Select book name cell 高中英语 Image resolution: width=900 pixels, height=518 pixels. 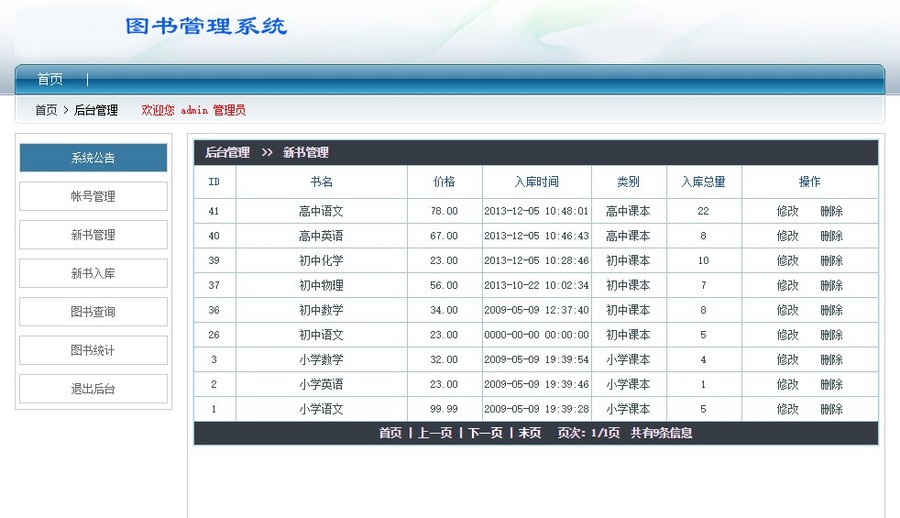tap(321, 236)
